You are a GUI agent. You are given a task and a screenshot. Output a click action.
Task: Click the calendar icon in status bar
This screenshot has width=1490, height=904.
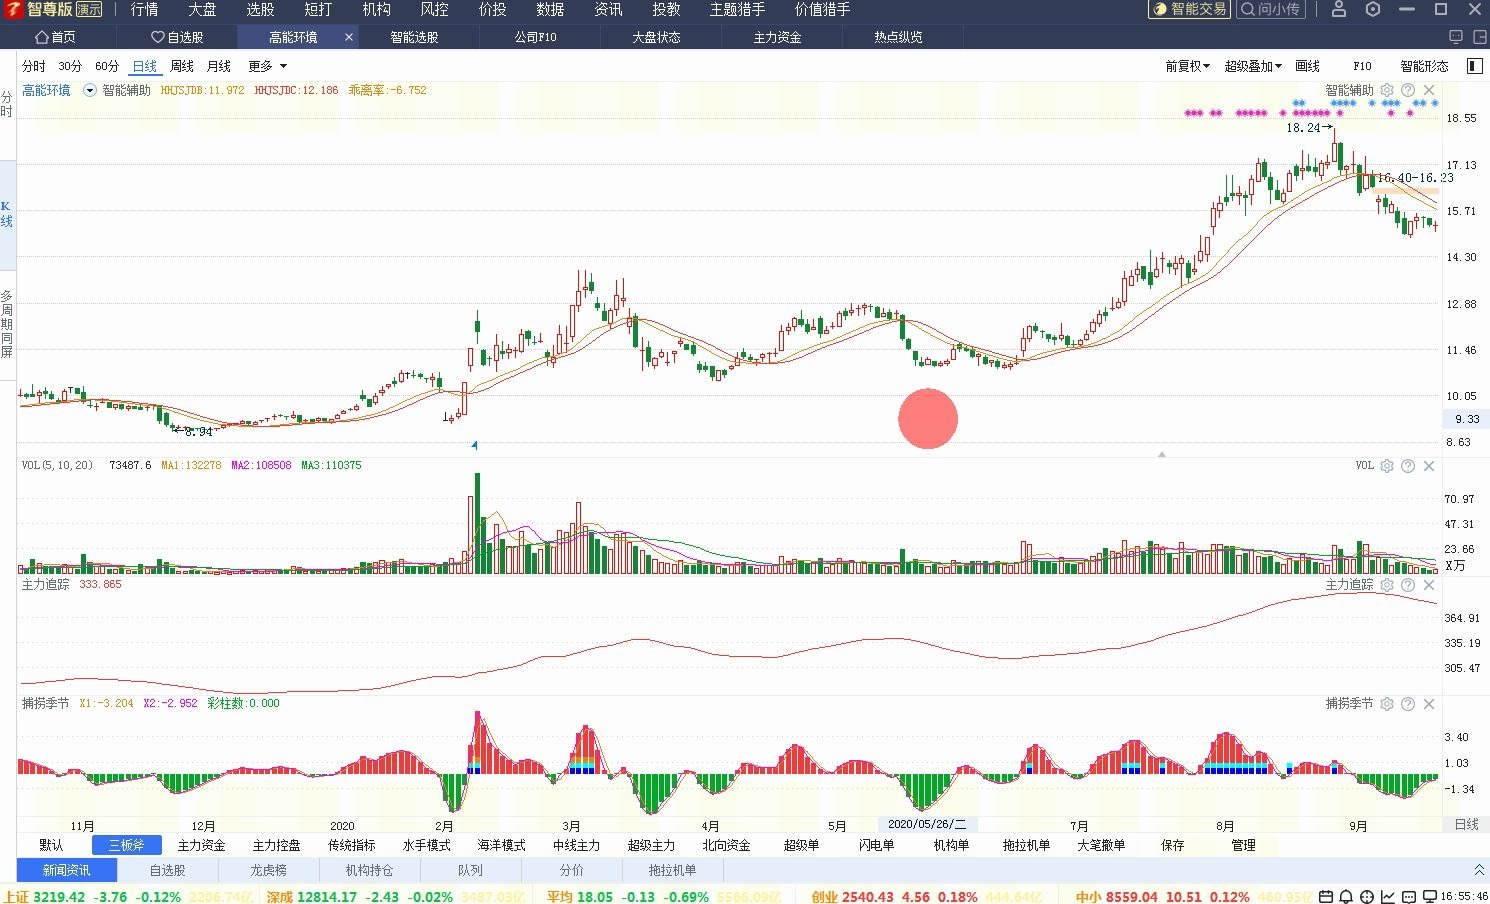[1326, 896]
